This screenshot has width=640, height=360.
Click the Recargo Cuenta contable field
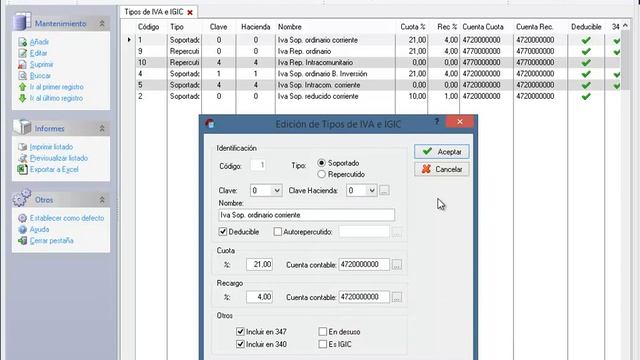click(364, 297)
